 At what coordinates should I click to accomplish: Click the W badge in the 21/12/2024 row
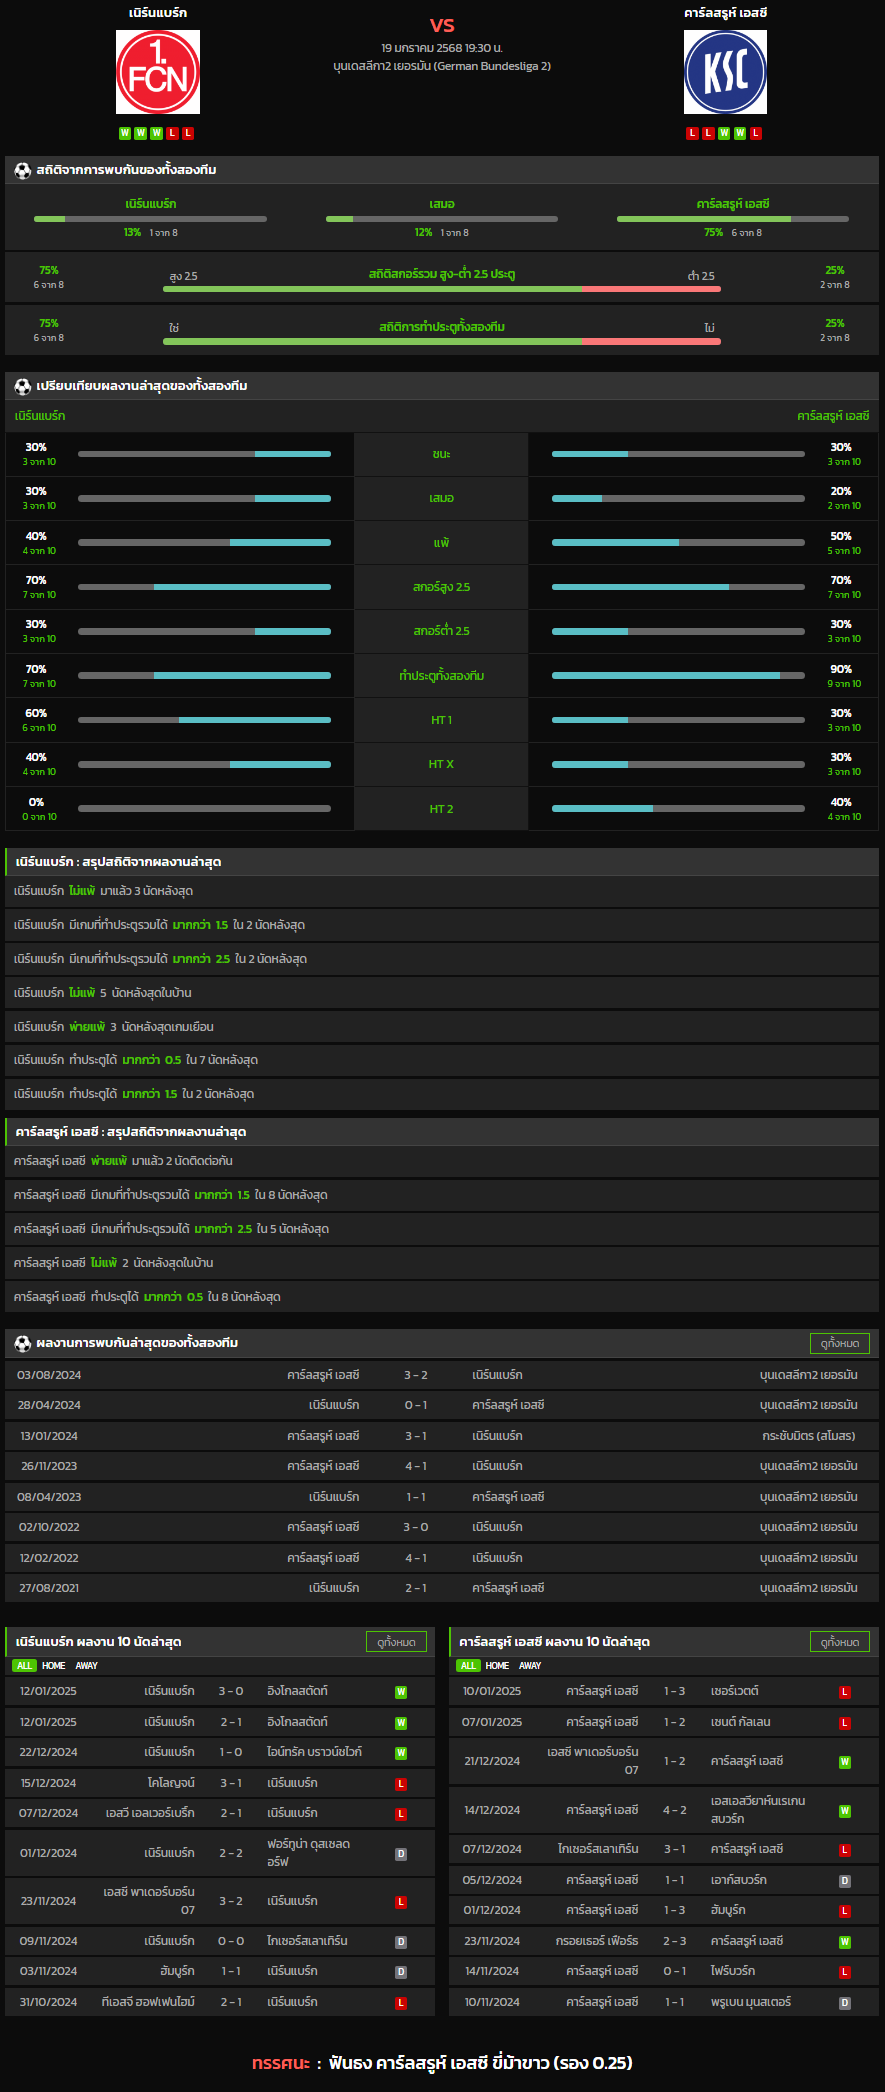(x=845, y=1762)
